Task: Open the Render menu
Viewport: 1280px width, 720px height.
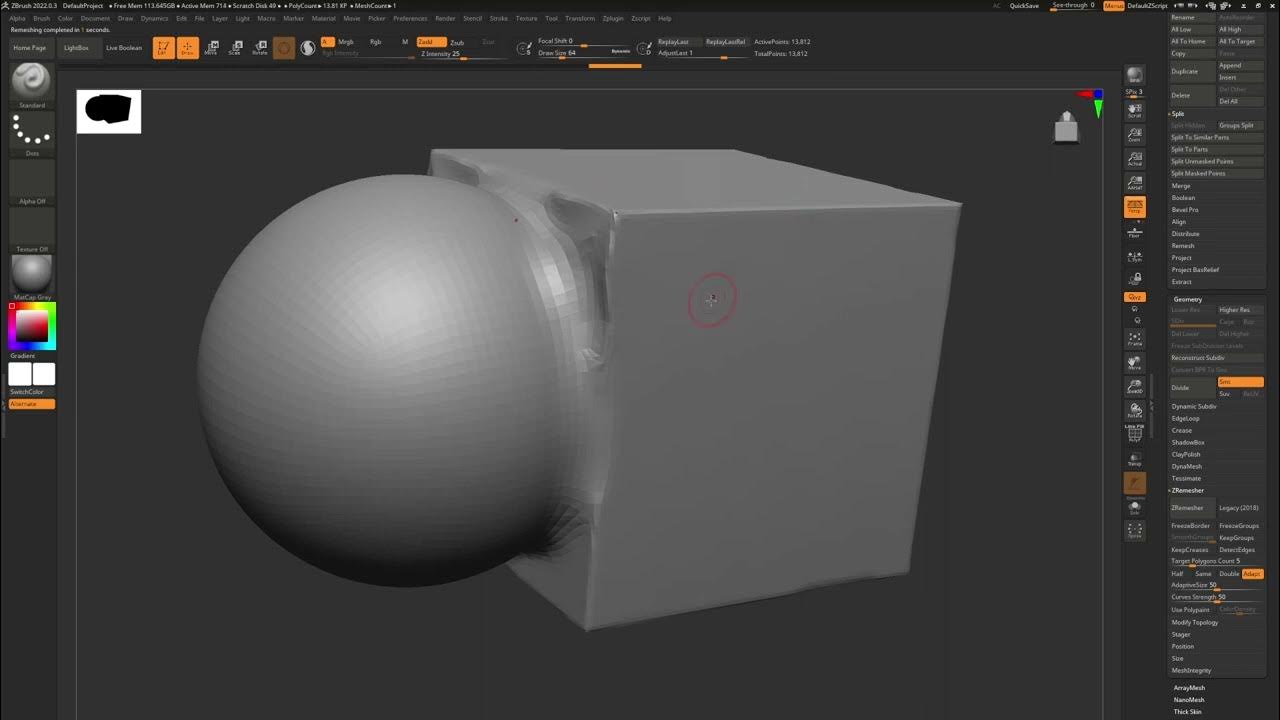Action: (445, 18)
